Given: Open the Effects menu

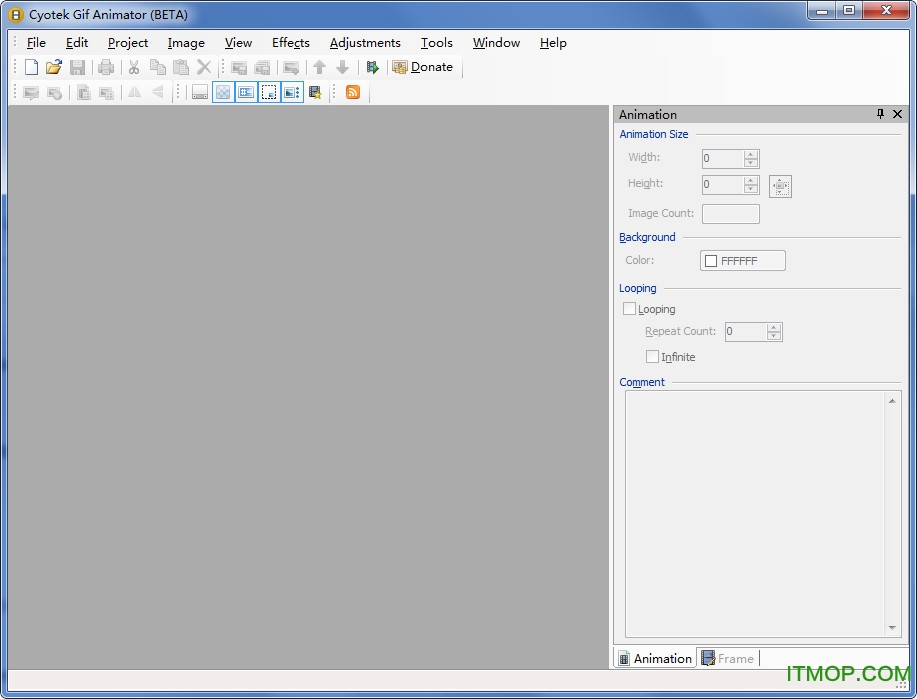Looking at the screenshot, I should pos(291,43).
